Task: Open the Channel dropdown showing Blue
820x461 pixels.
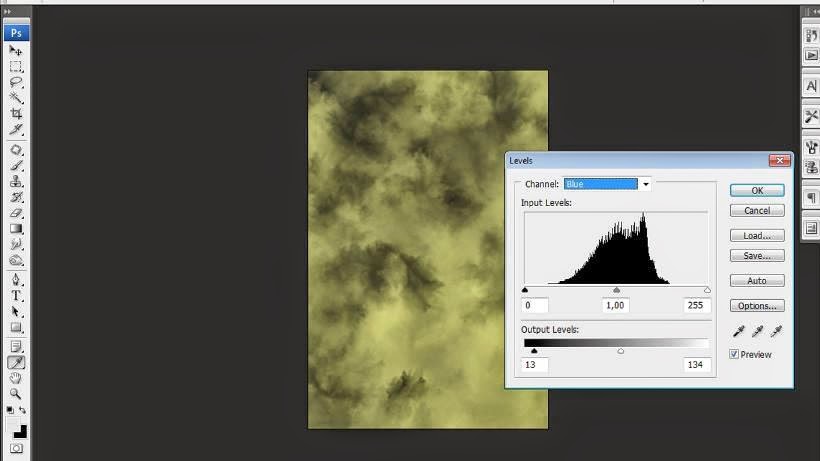Action: coord(608,184)
